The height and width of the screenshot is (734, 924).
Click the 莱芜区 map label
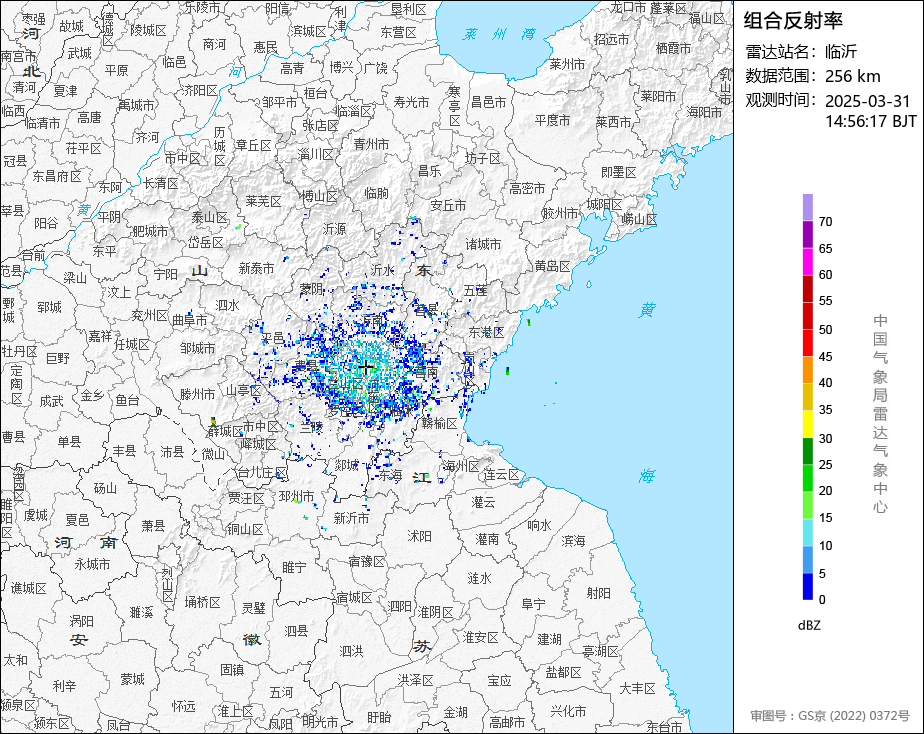(x=263, y=201)
